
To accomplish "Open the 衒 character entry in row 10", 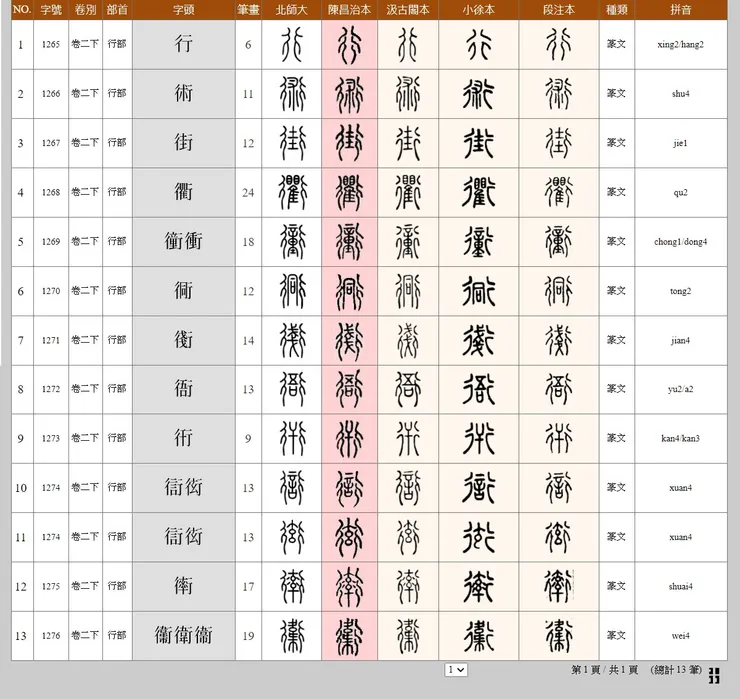I will tap(184, 488).
